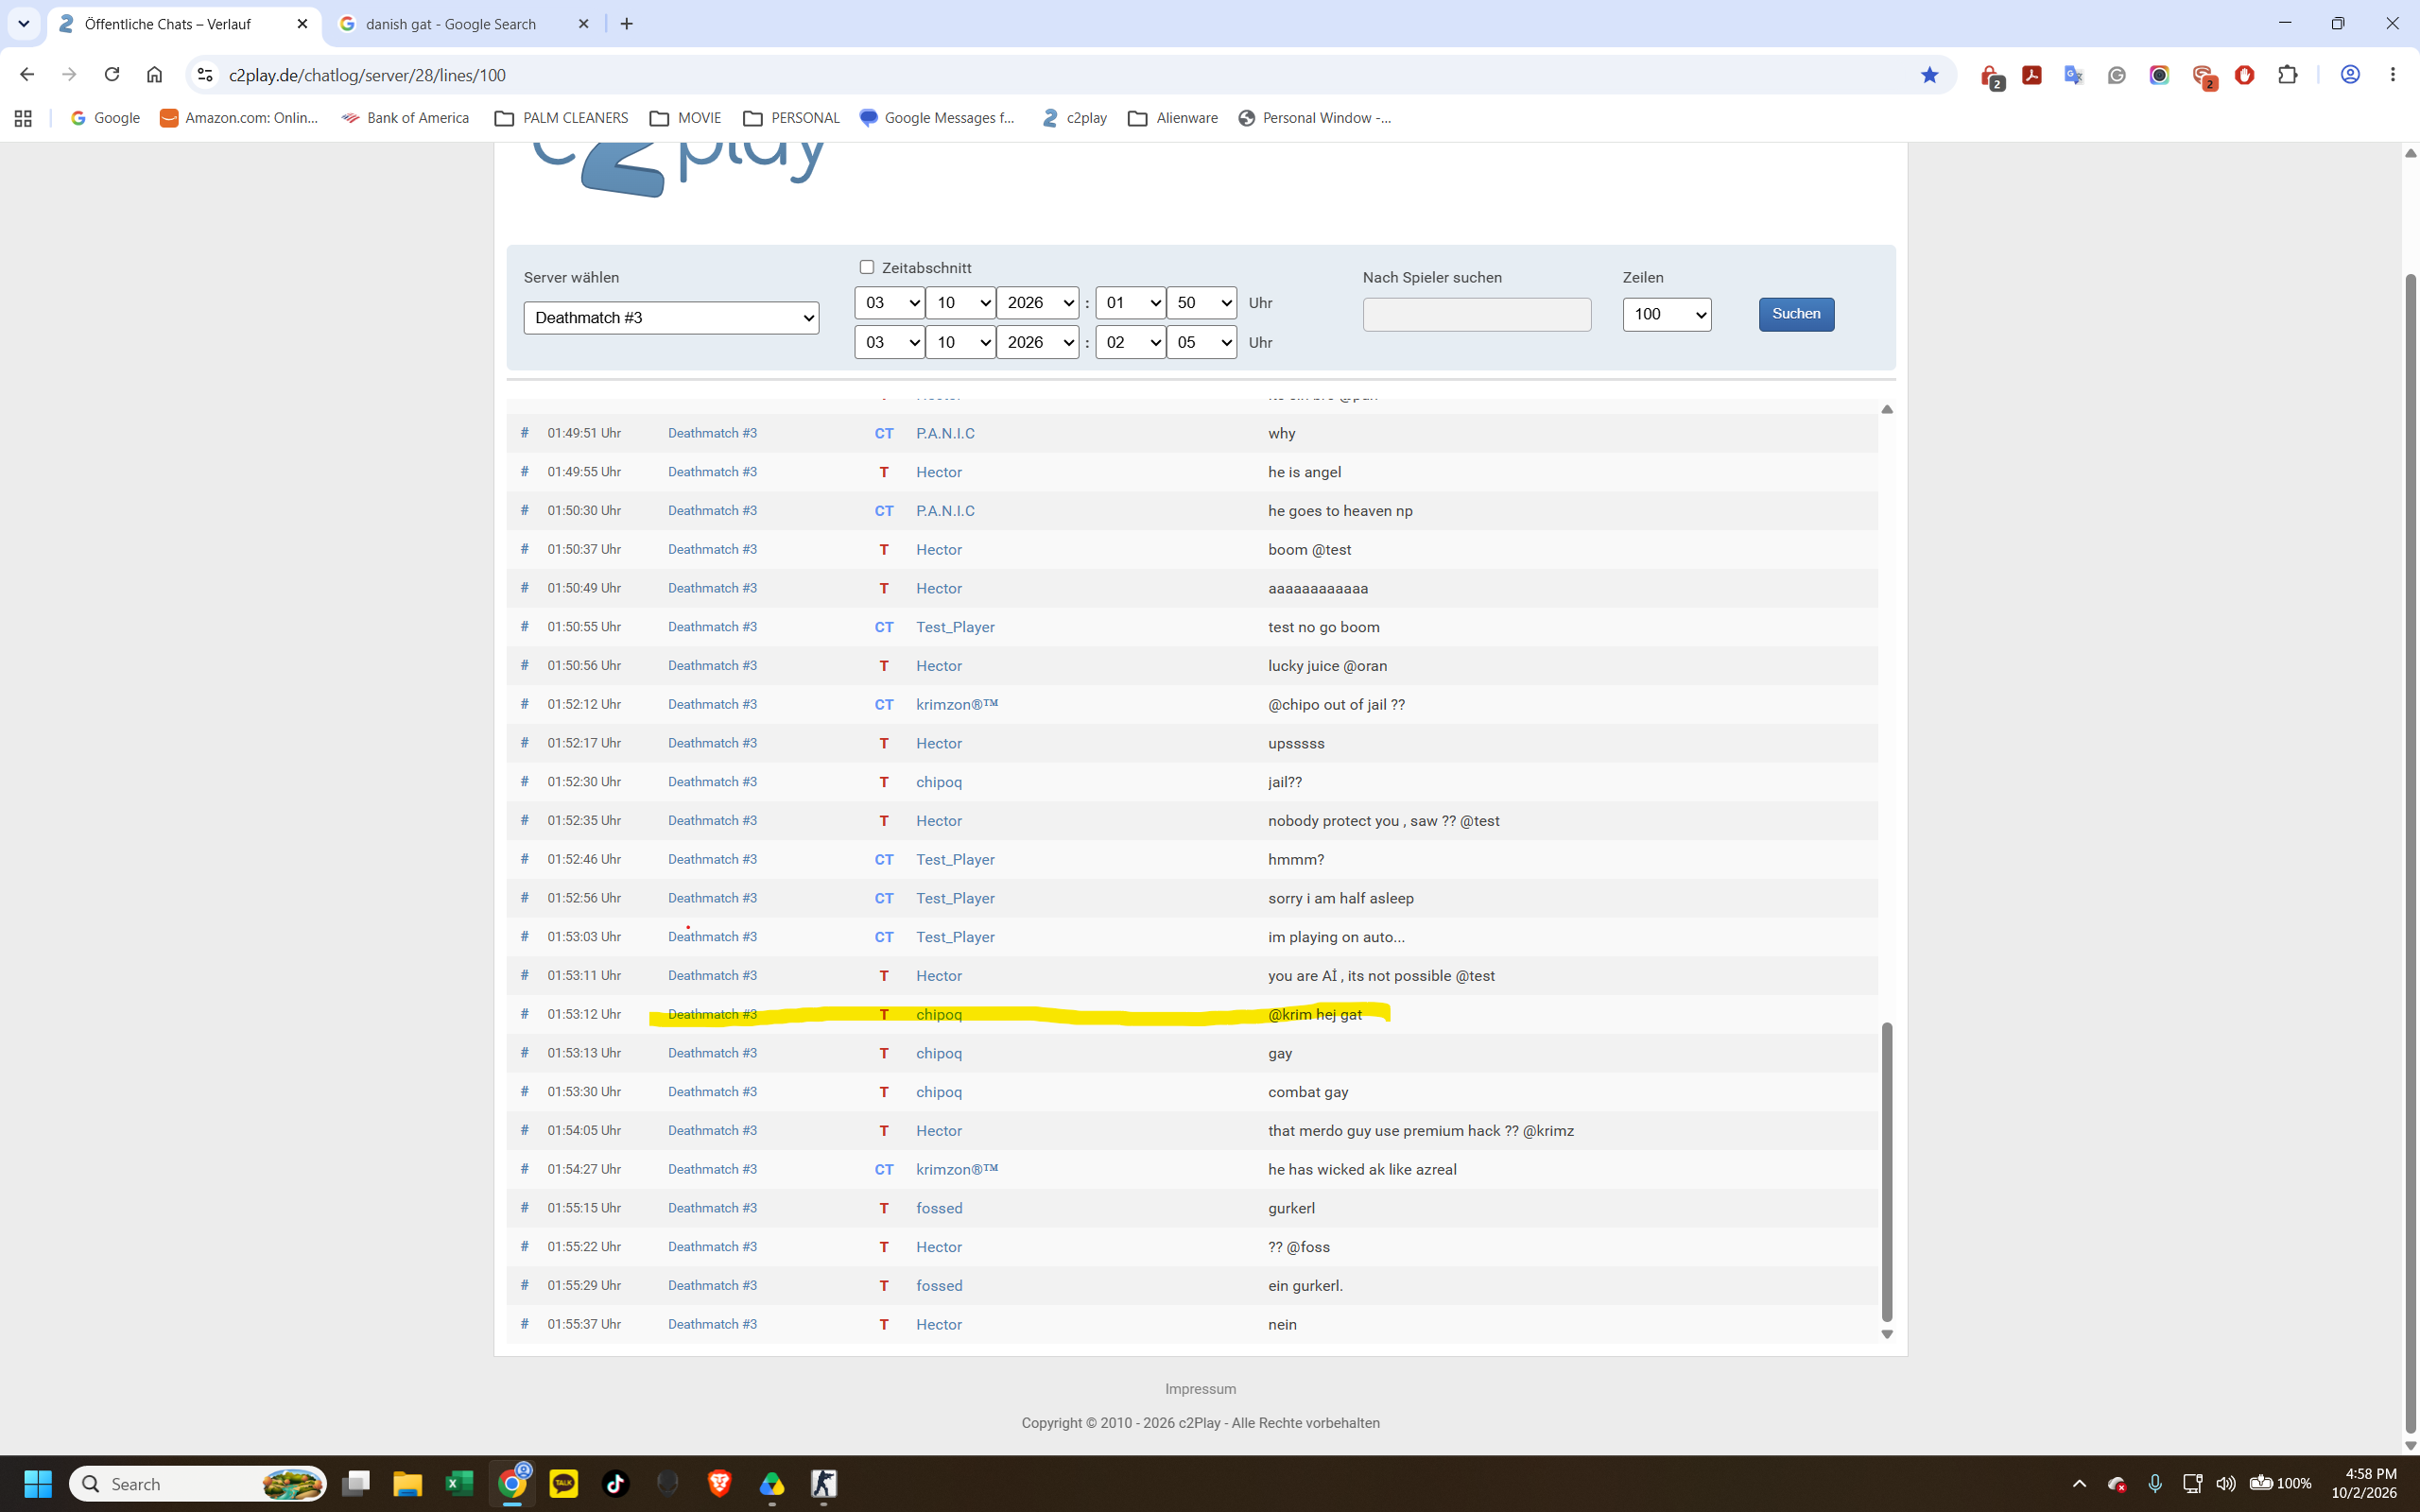Open a new browser tab
2420x1512 pixels.
pyautogui.click(x=627, y=24)
